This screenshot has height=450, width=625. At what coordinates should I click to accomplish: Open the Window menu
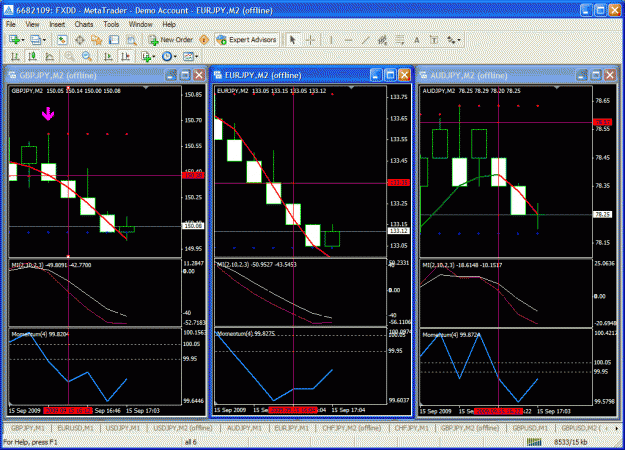140,24
